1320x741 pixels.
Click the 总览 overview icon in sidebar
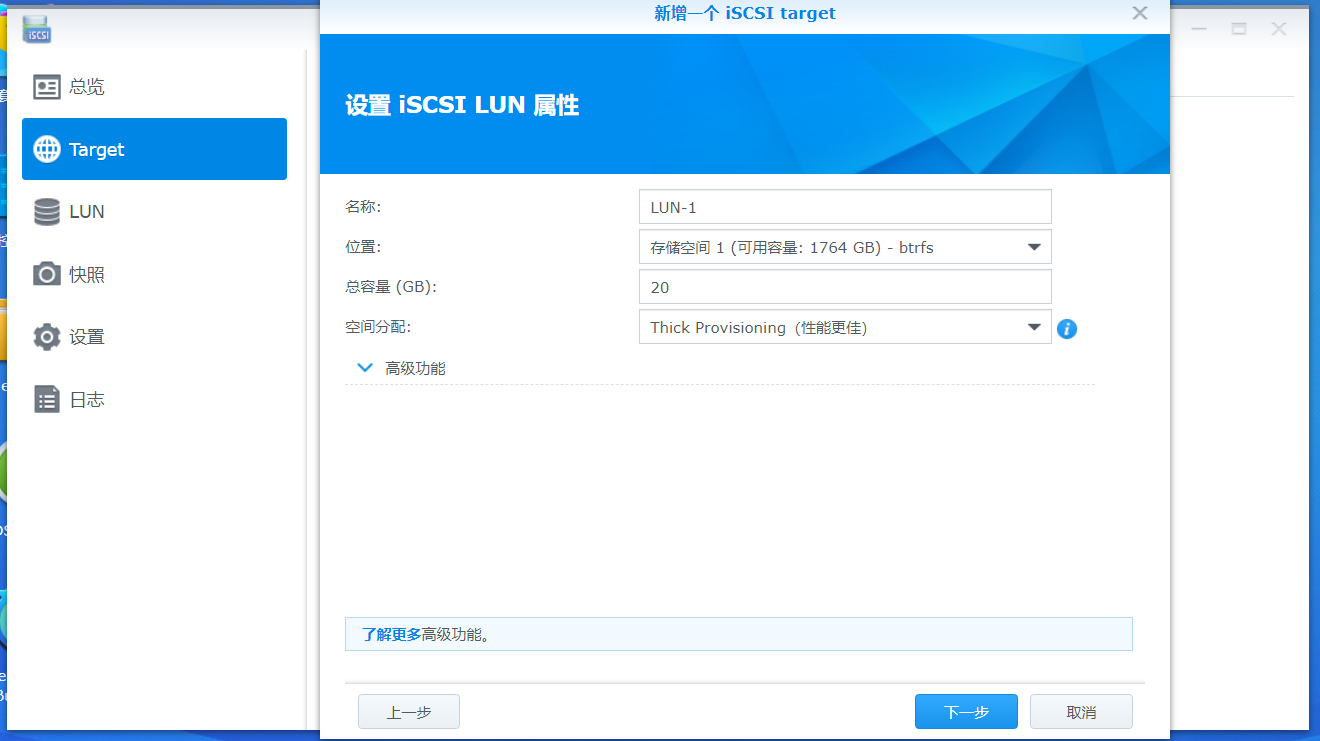tap(47, 87)
